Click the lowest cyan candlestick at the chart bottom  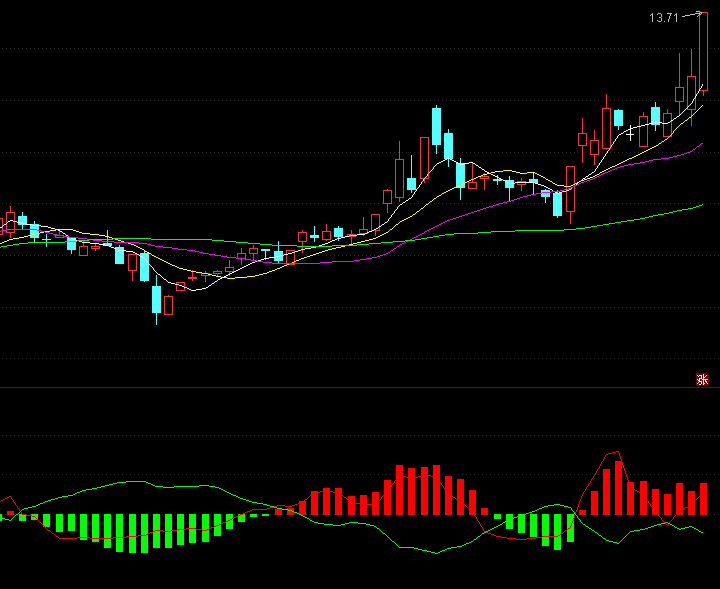tap(157, 300)
